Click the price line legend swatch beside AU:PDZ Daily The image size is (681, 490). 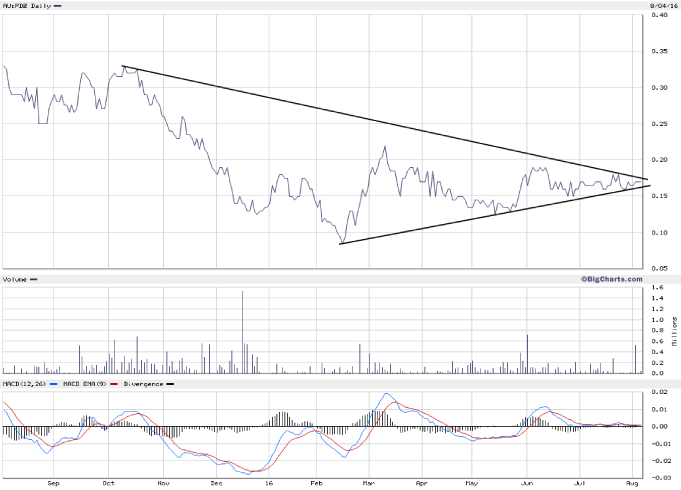(x=61, y=6)
